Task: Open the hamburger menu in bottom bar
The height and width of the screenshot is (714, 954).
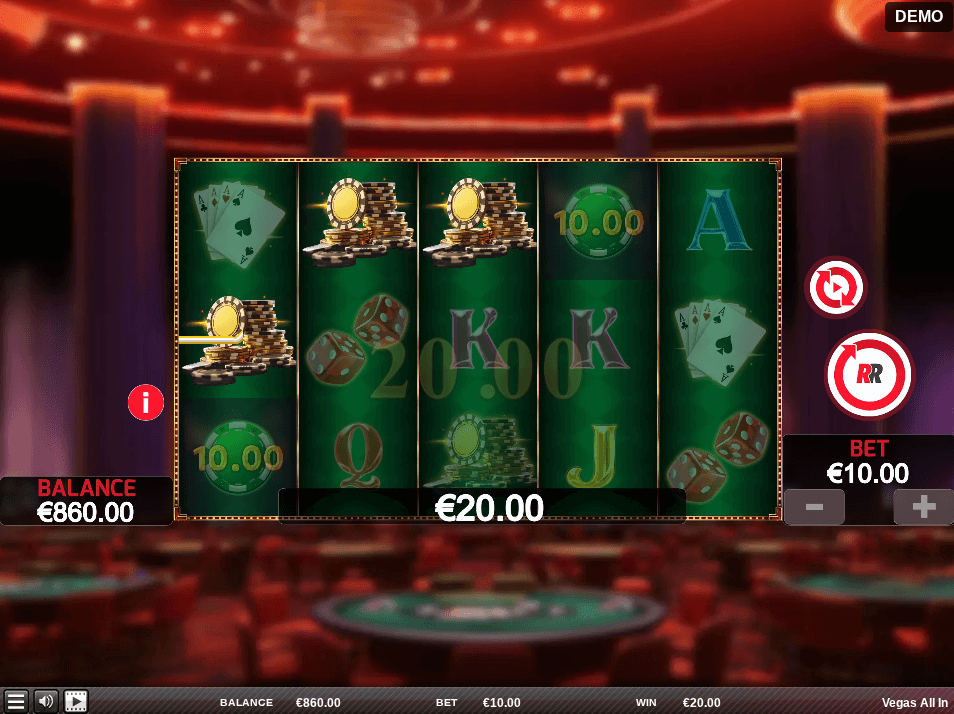Action: coord(16,701)
